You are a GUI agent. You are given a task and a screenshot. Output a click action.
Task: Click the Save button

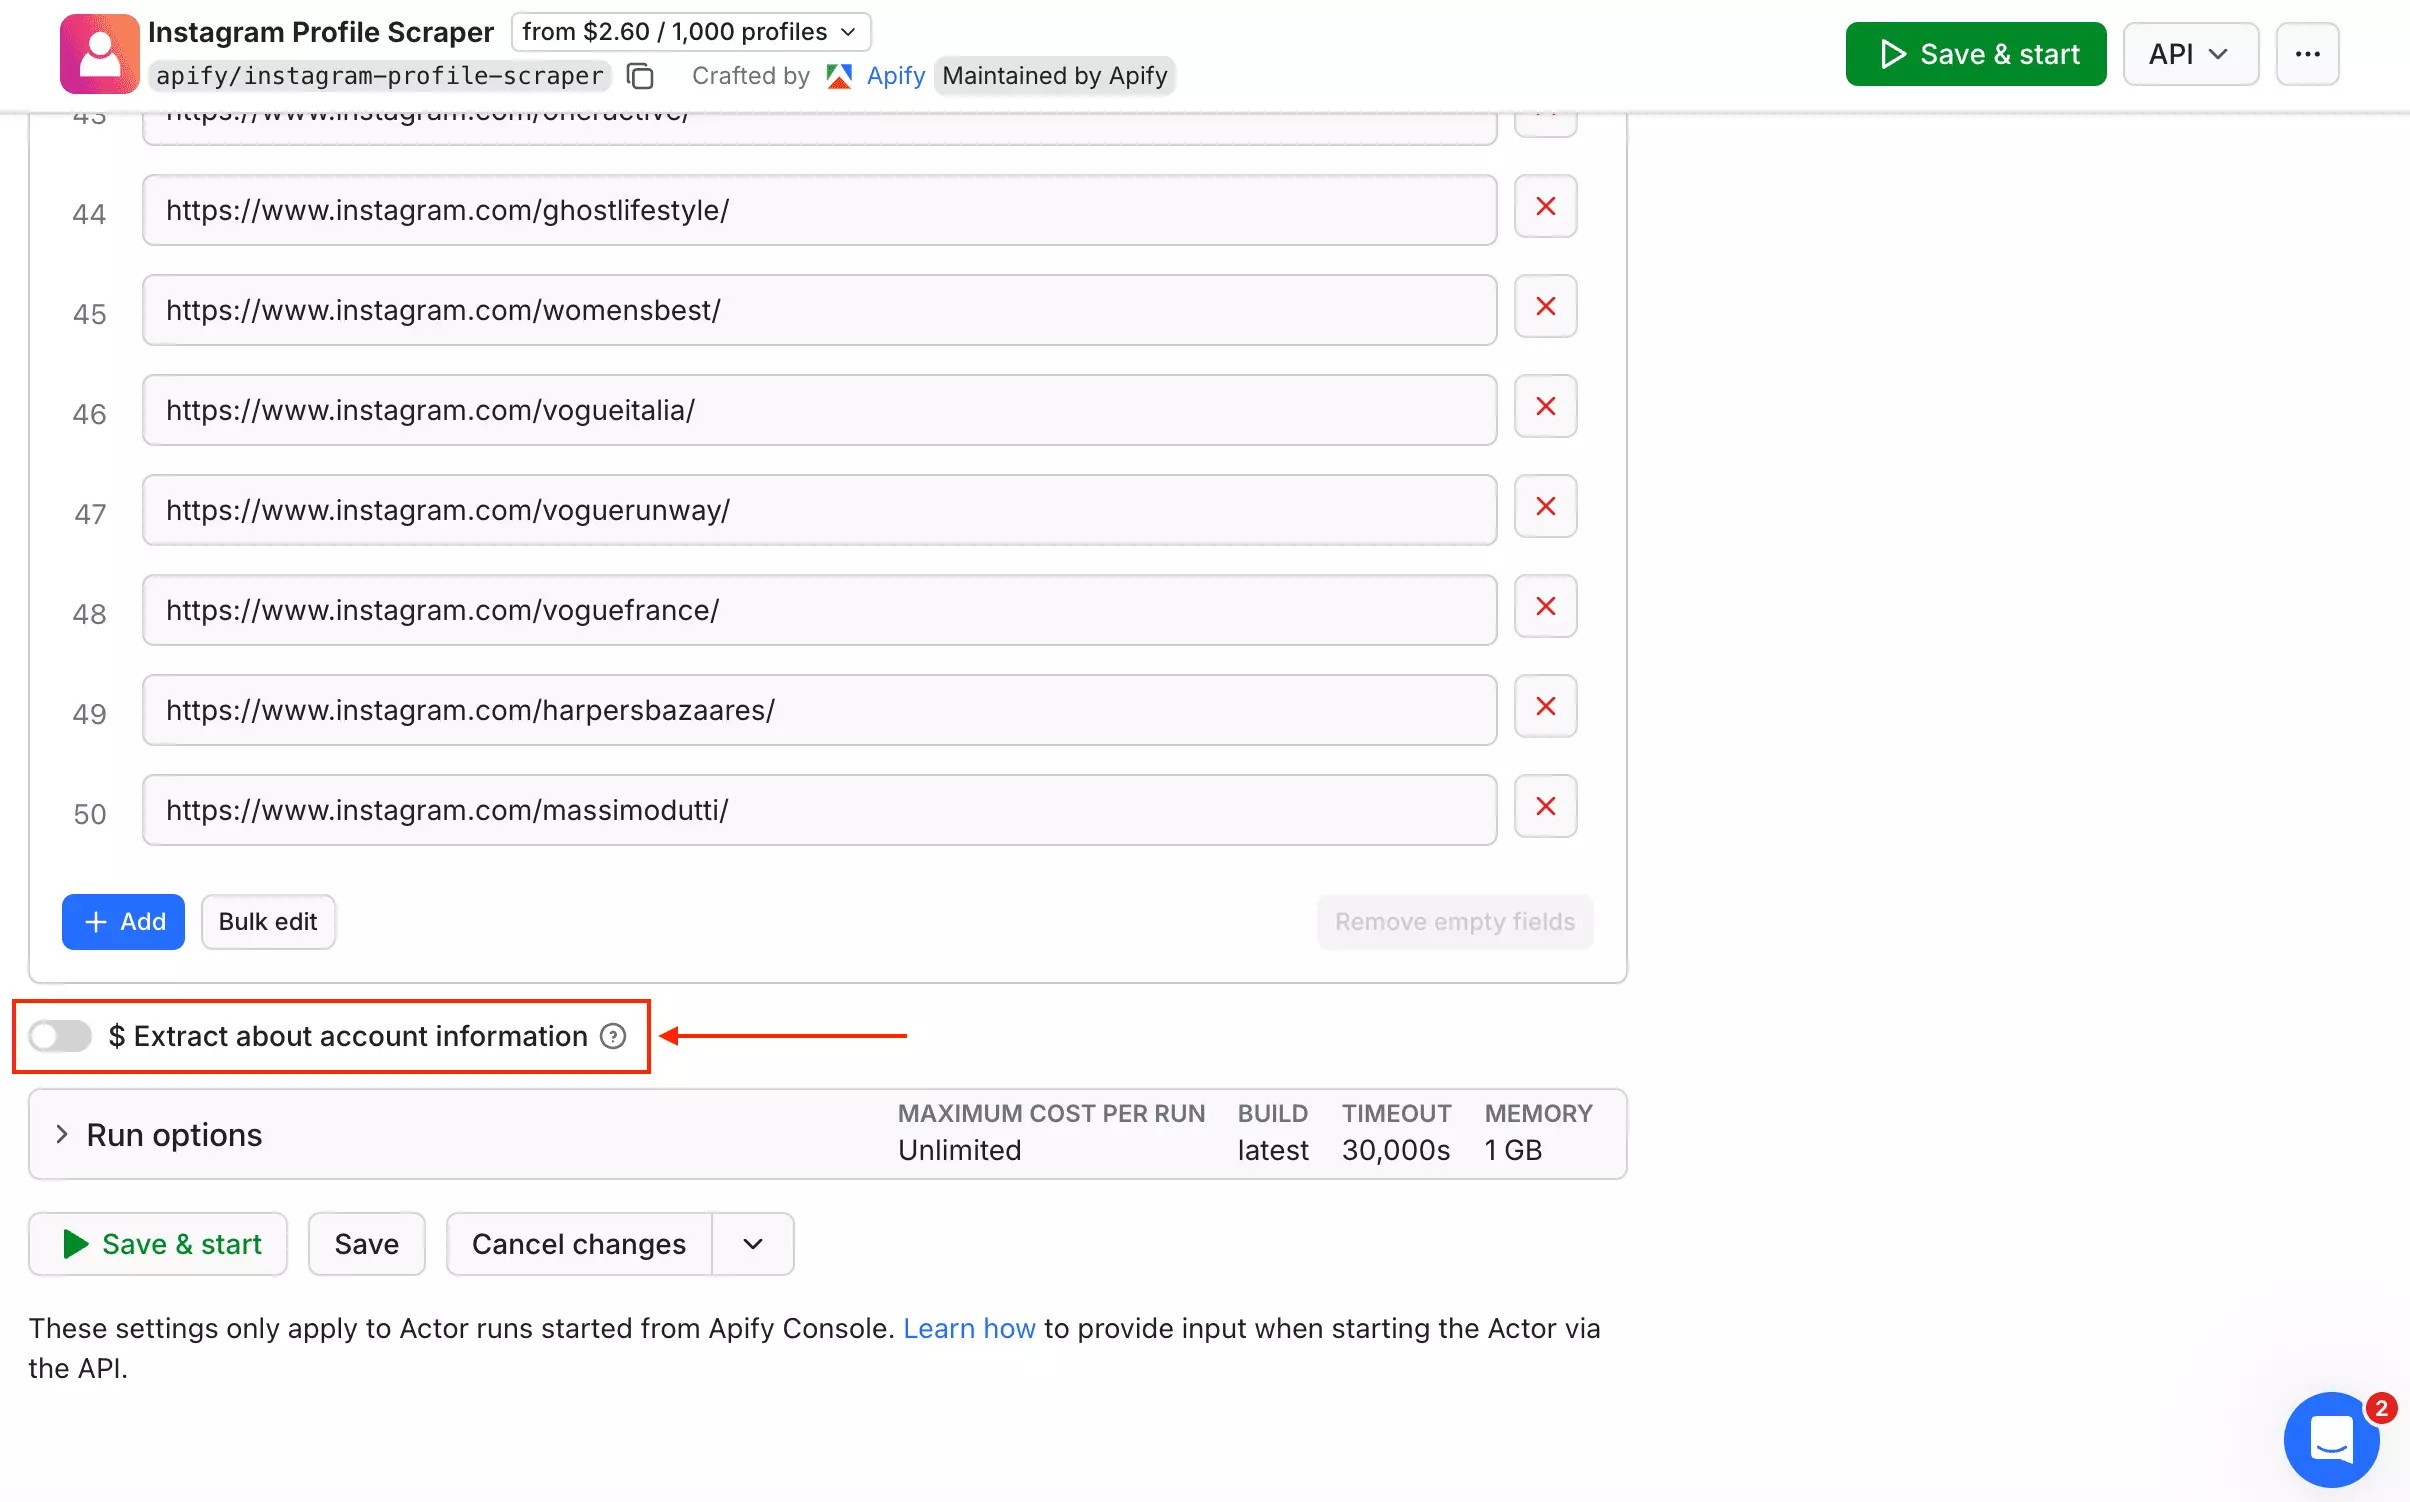pyautogui.click(x=366, y=1244)
